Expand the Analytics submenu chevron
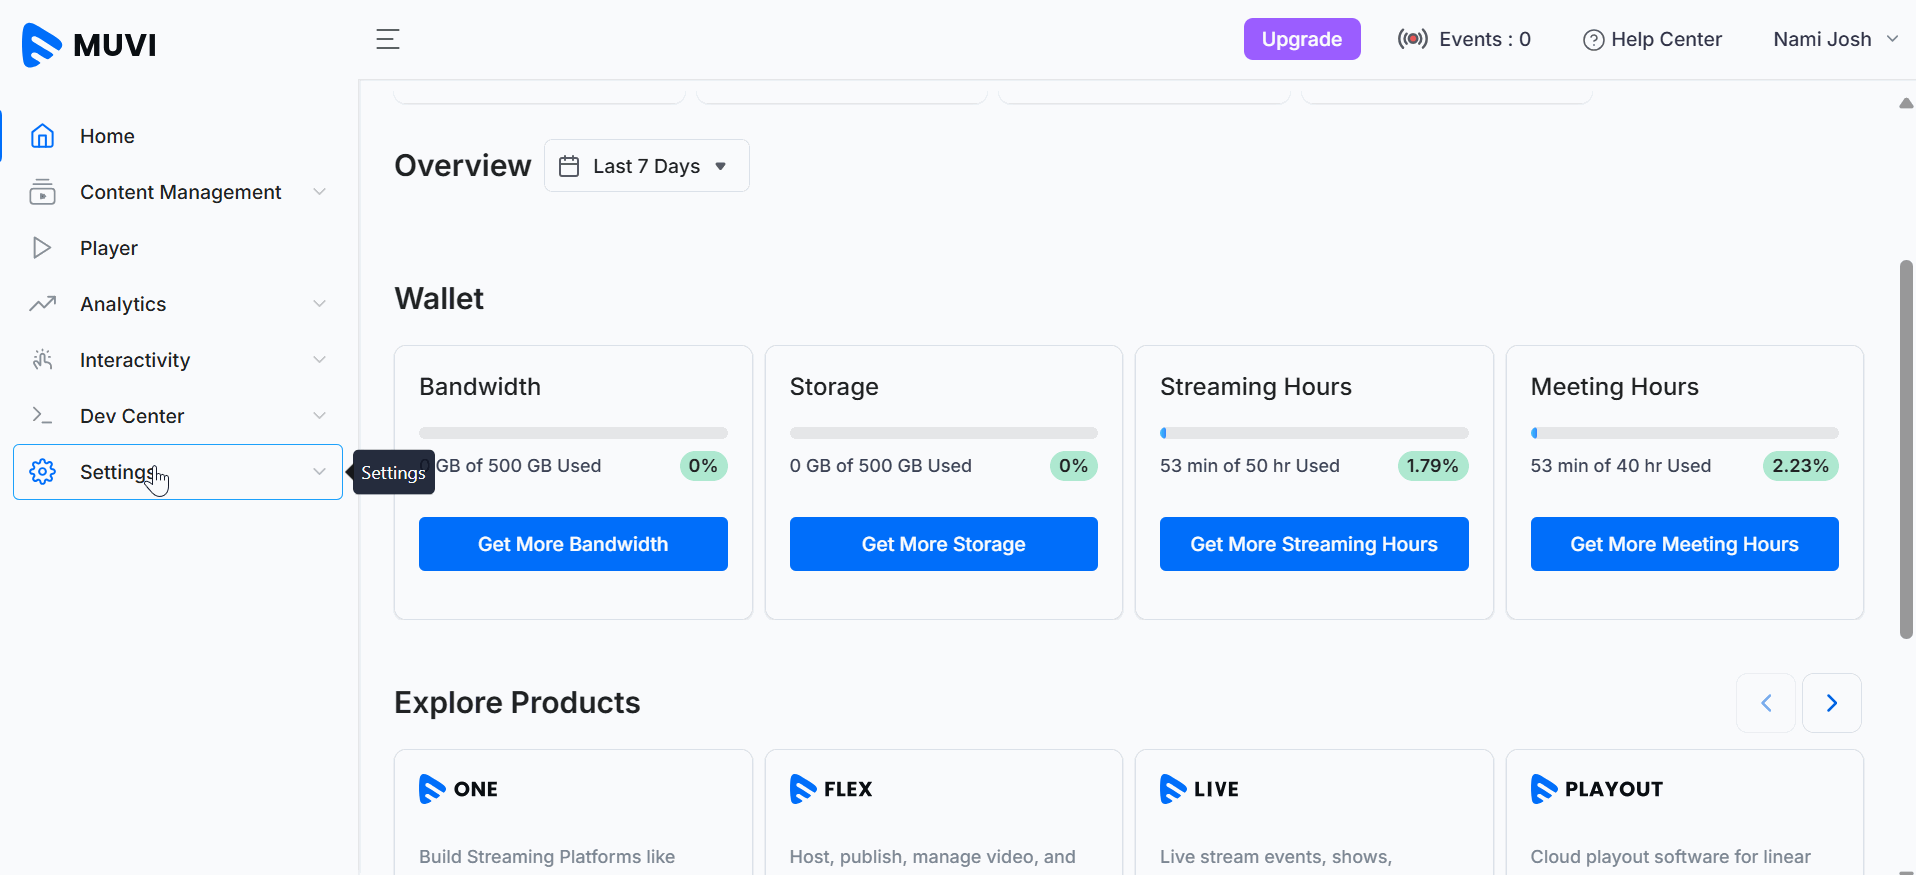This screenshot has width=1916, height=875. pos(319,304)
